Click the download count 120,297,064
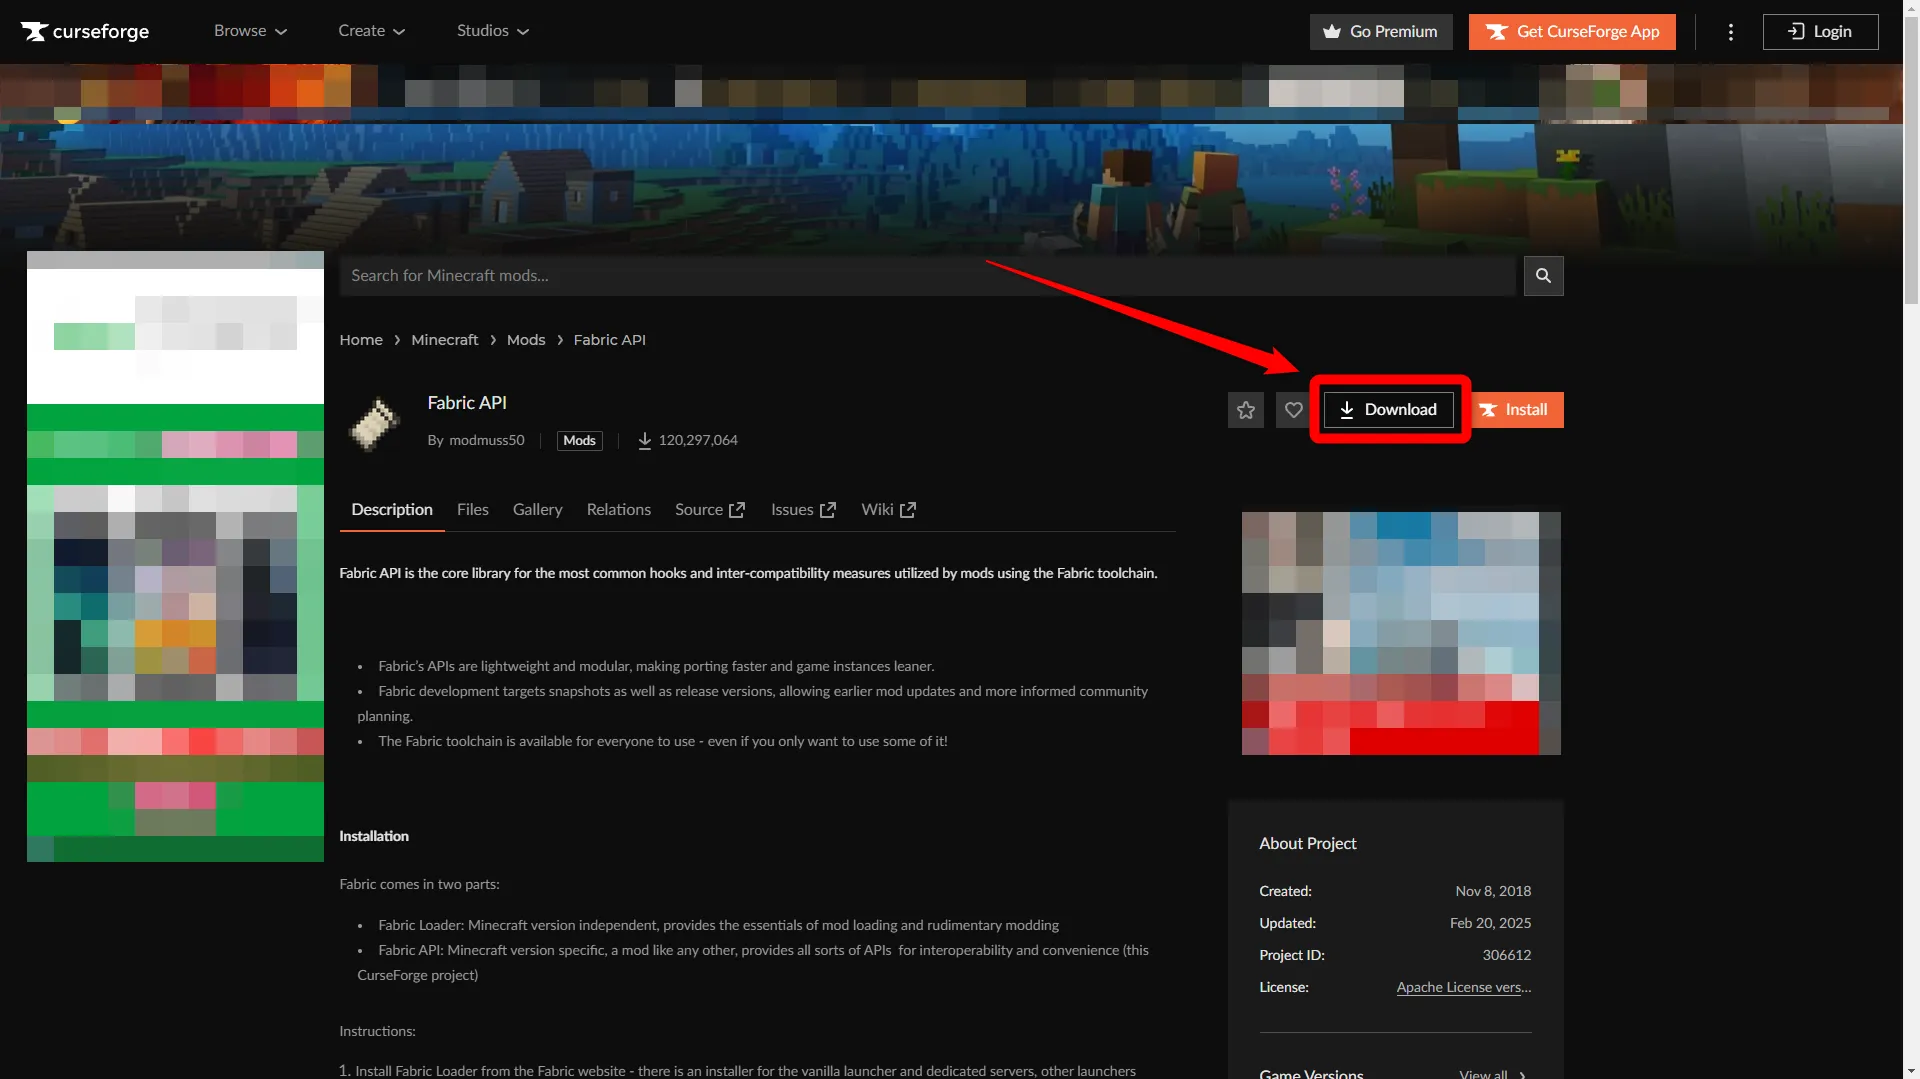The width and height of the screenshot is (1920, 1079). pos(698,440)
